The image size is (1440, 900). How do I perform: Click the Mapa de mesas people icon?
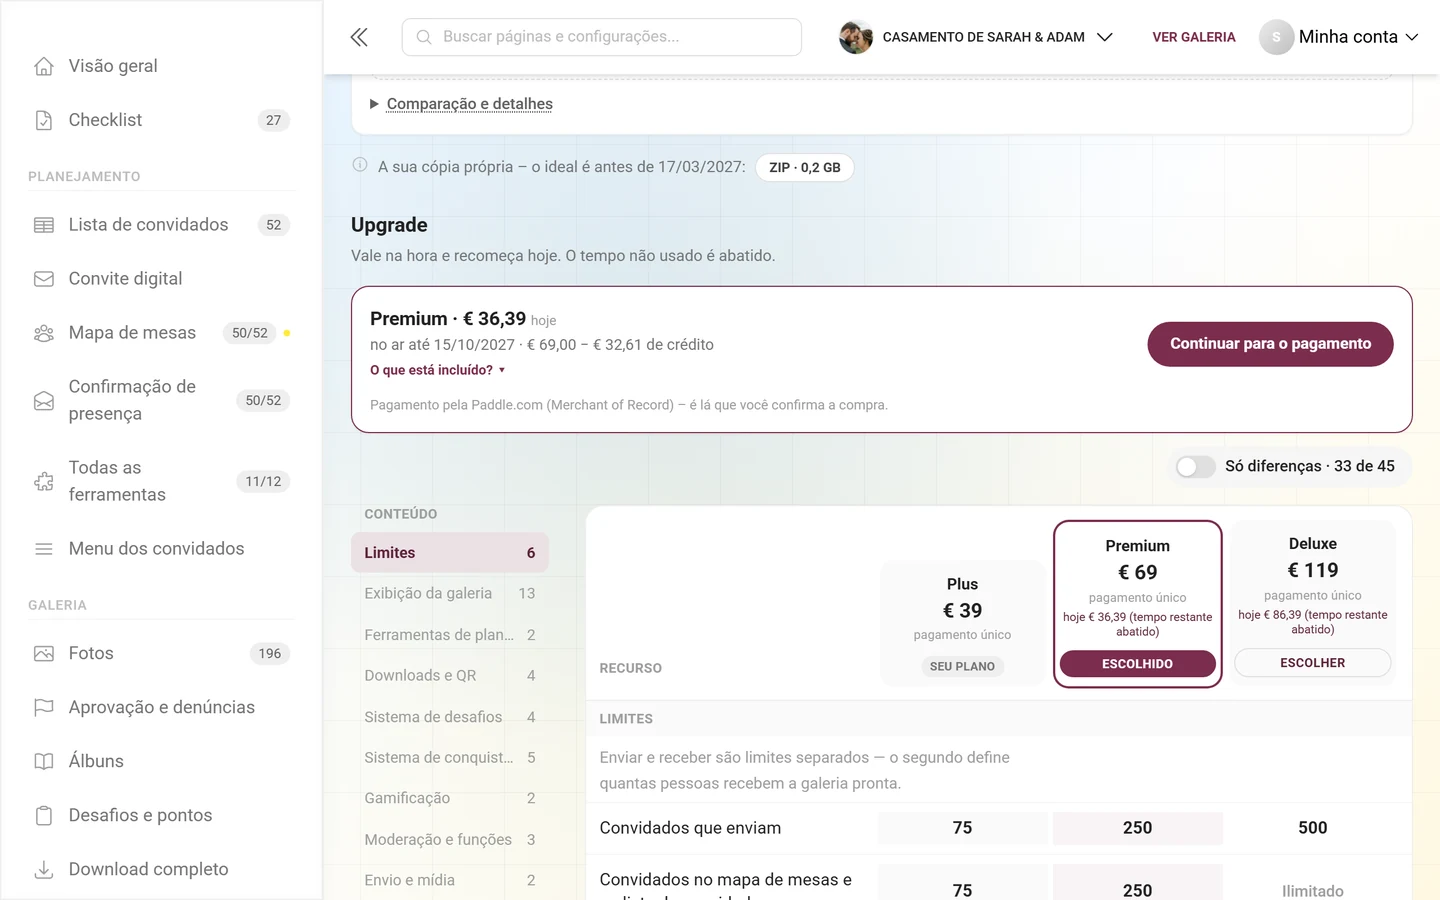point(44,333)
